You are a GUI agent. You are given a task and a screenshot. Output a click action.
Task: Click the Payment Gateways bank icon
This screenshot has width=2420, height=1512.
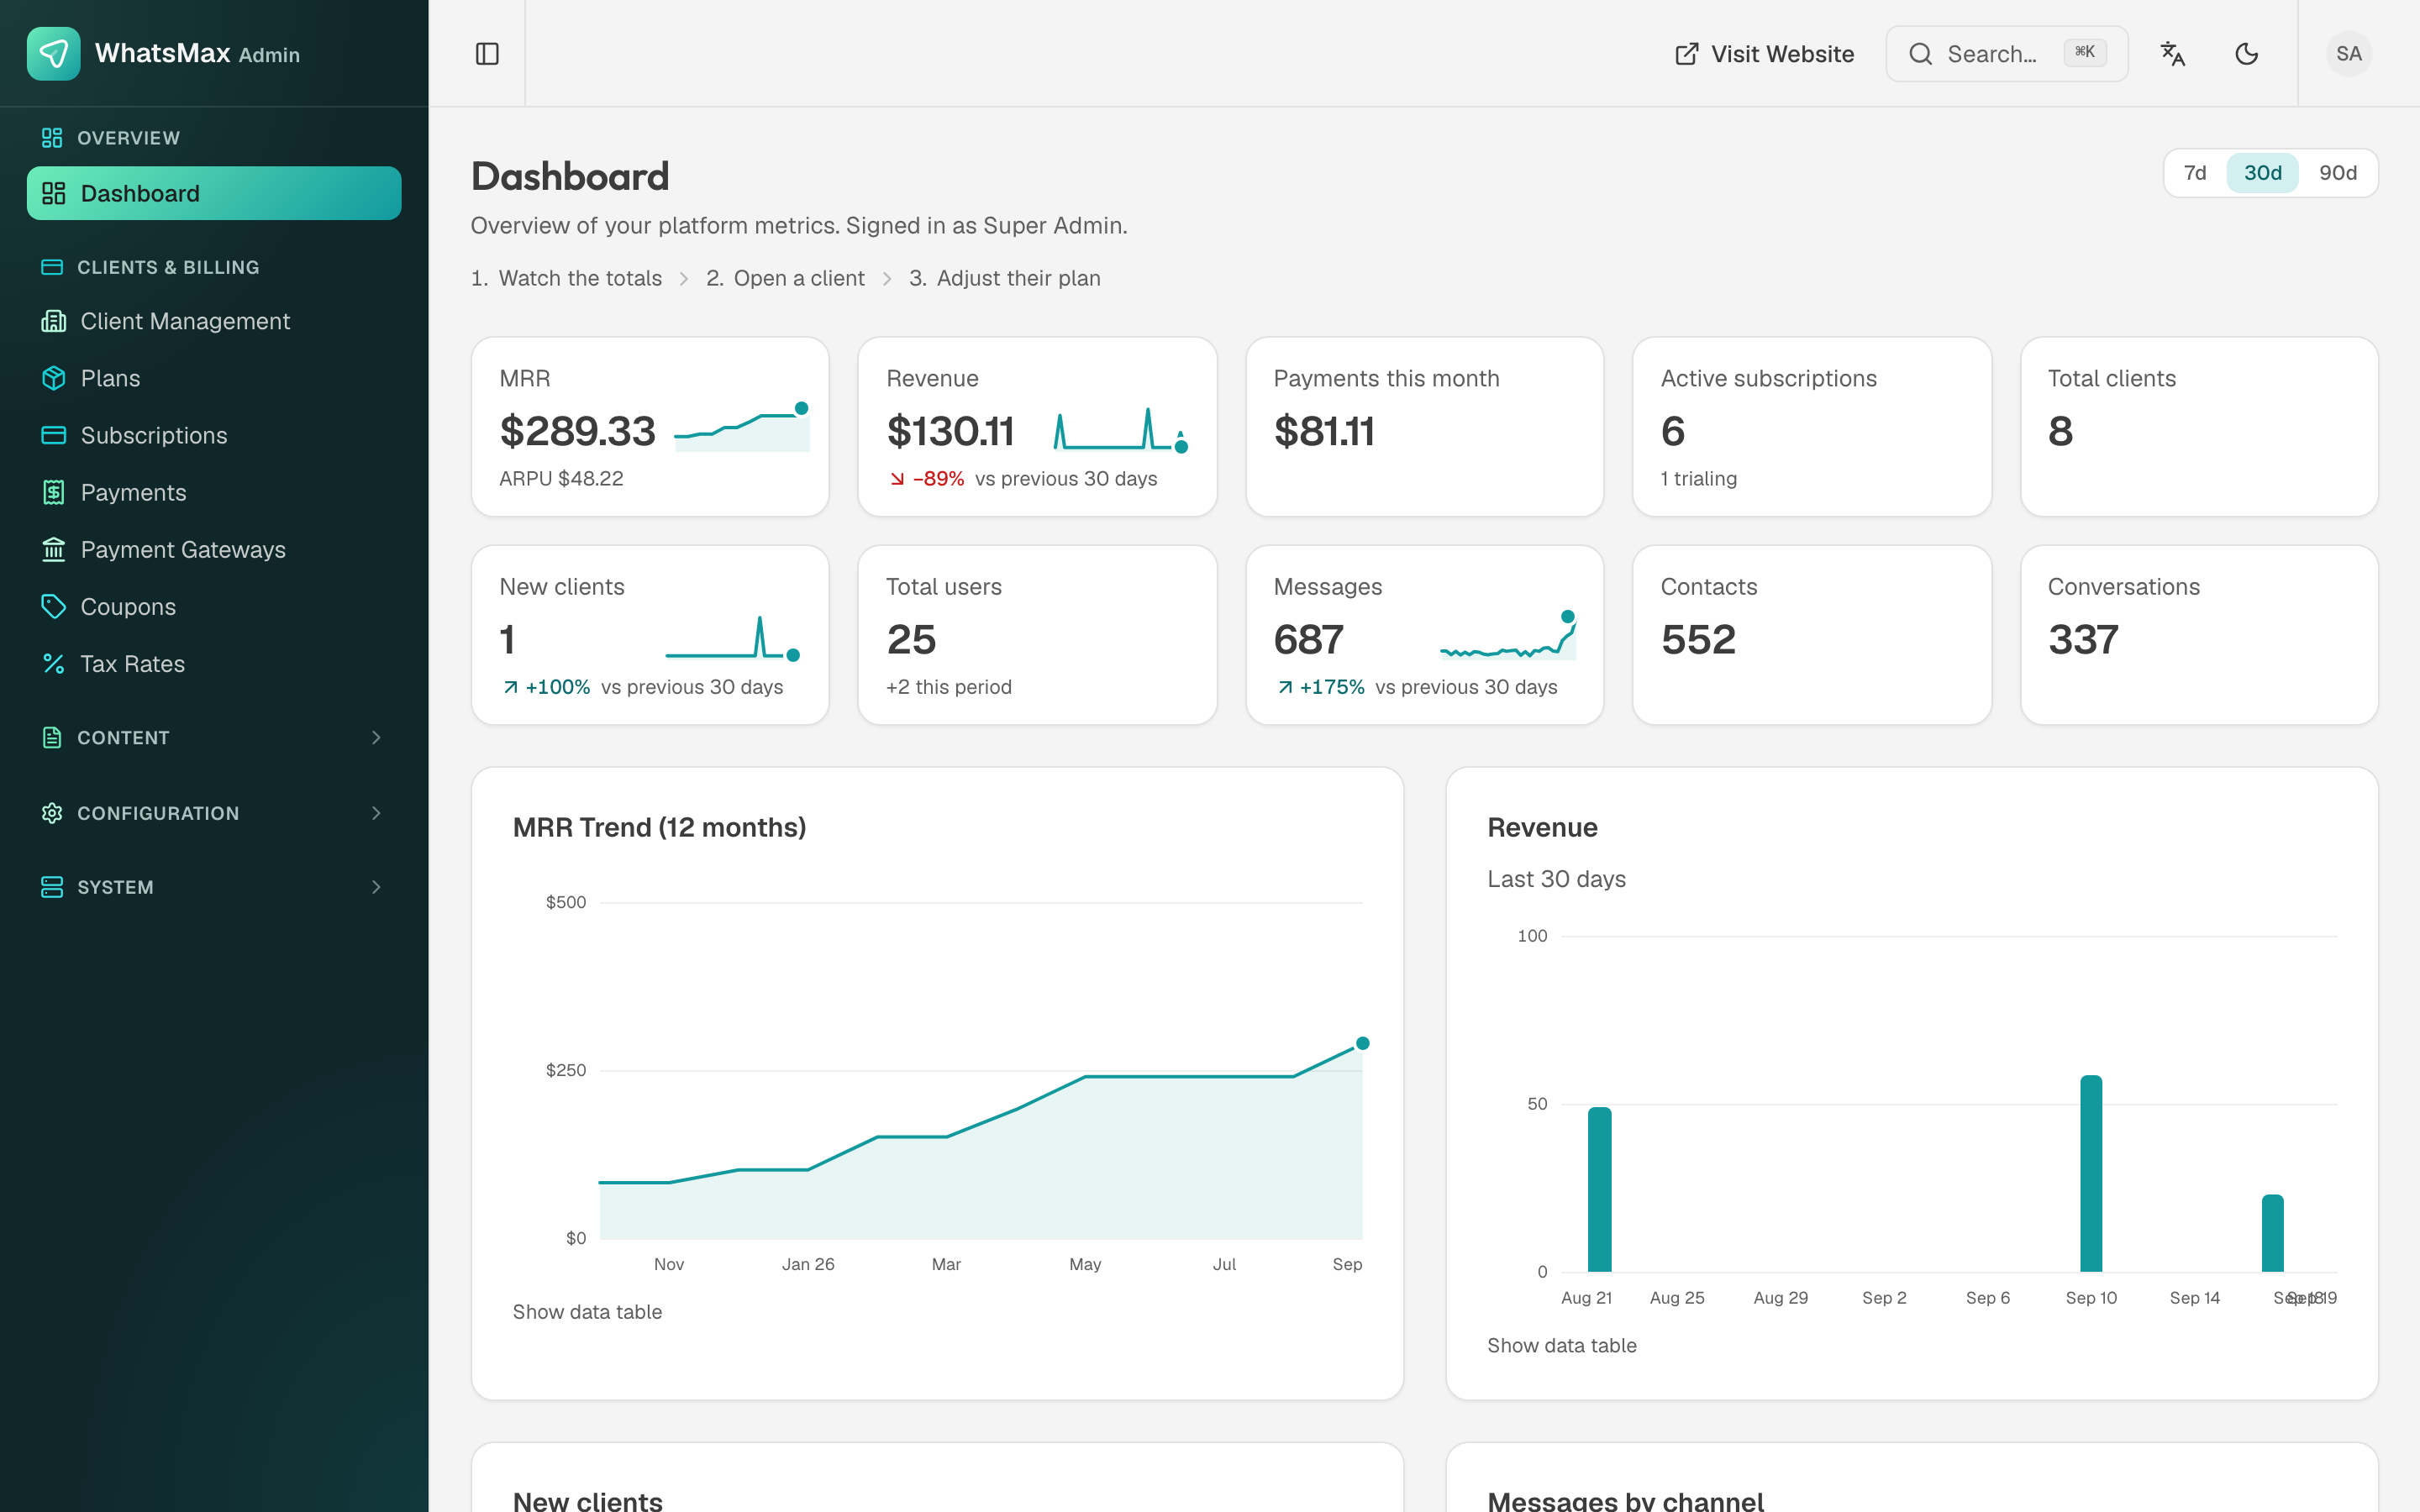(54, 549)
